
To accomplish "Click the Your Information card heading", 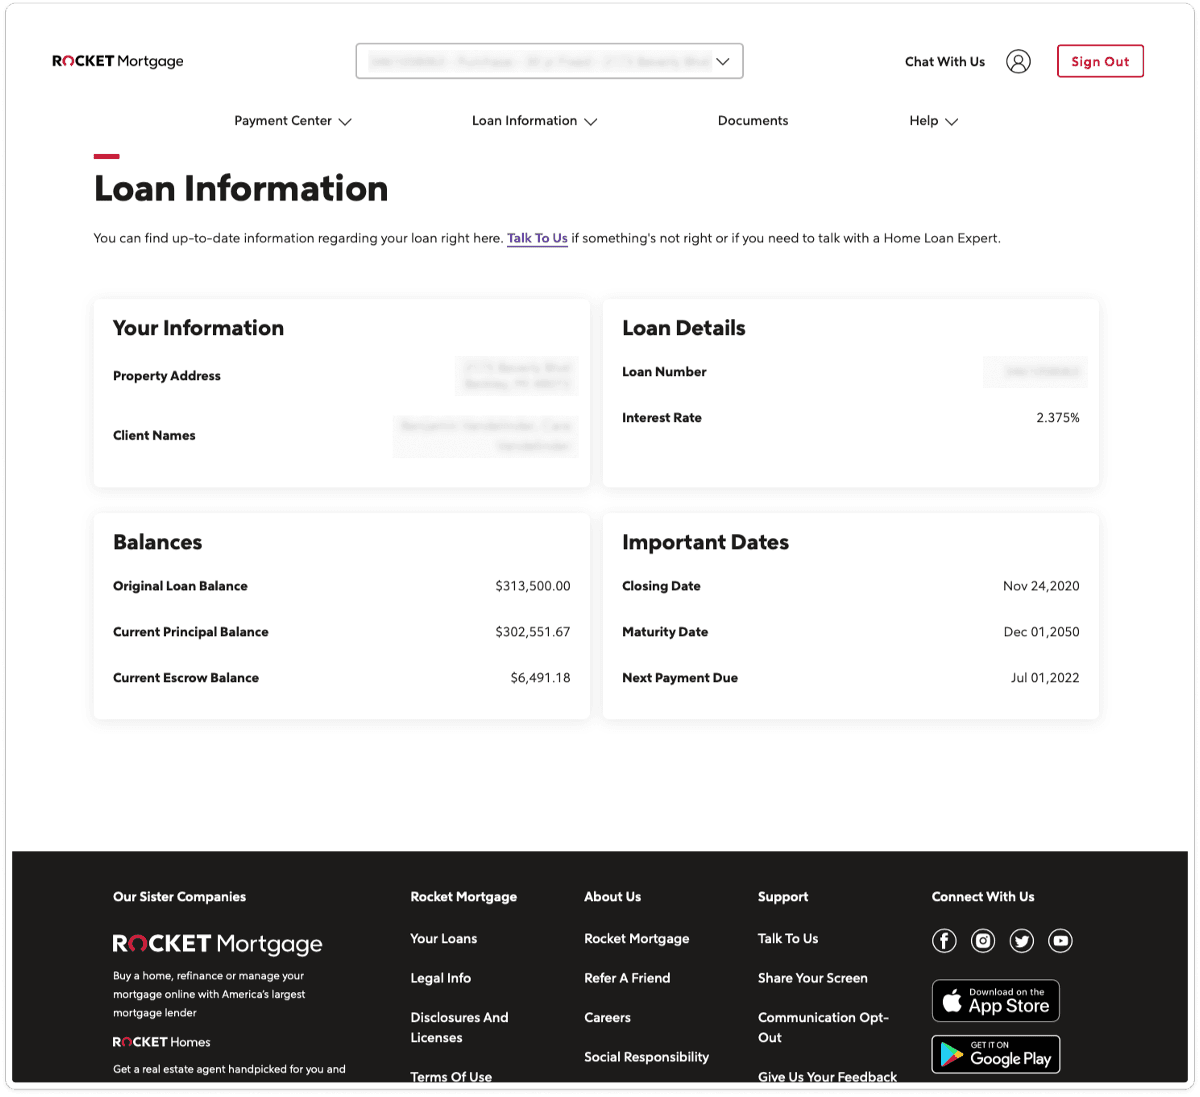I will (x=198, y=328).
